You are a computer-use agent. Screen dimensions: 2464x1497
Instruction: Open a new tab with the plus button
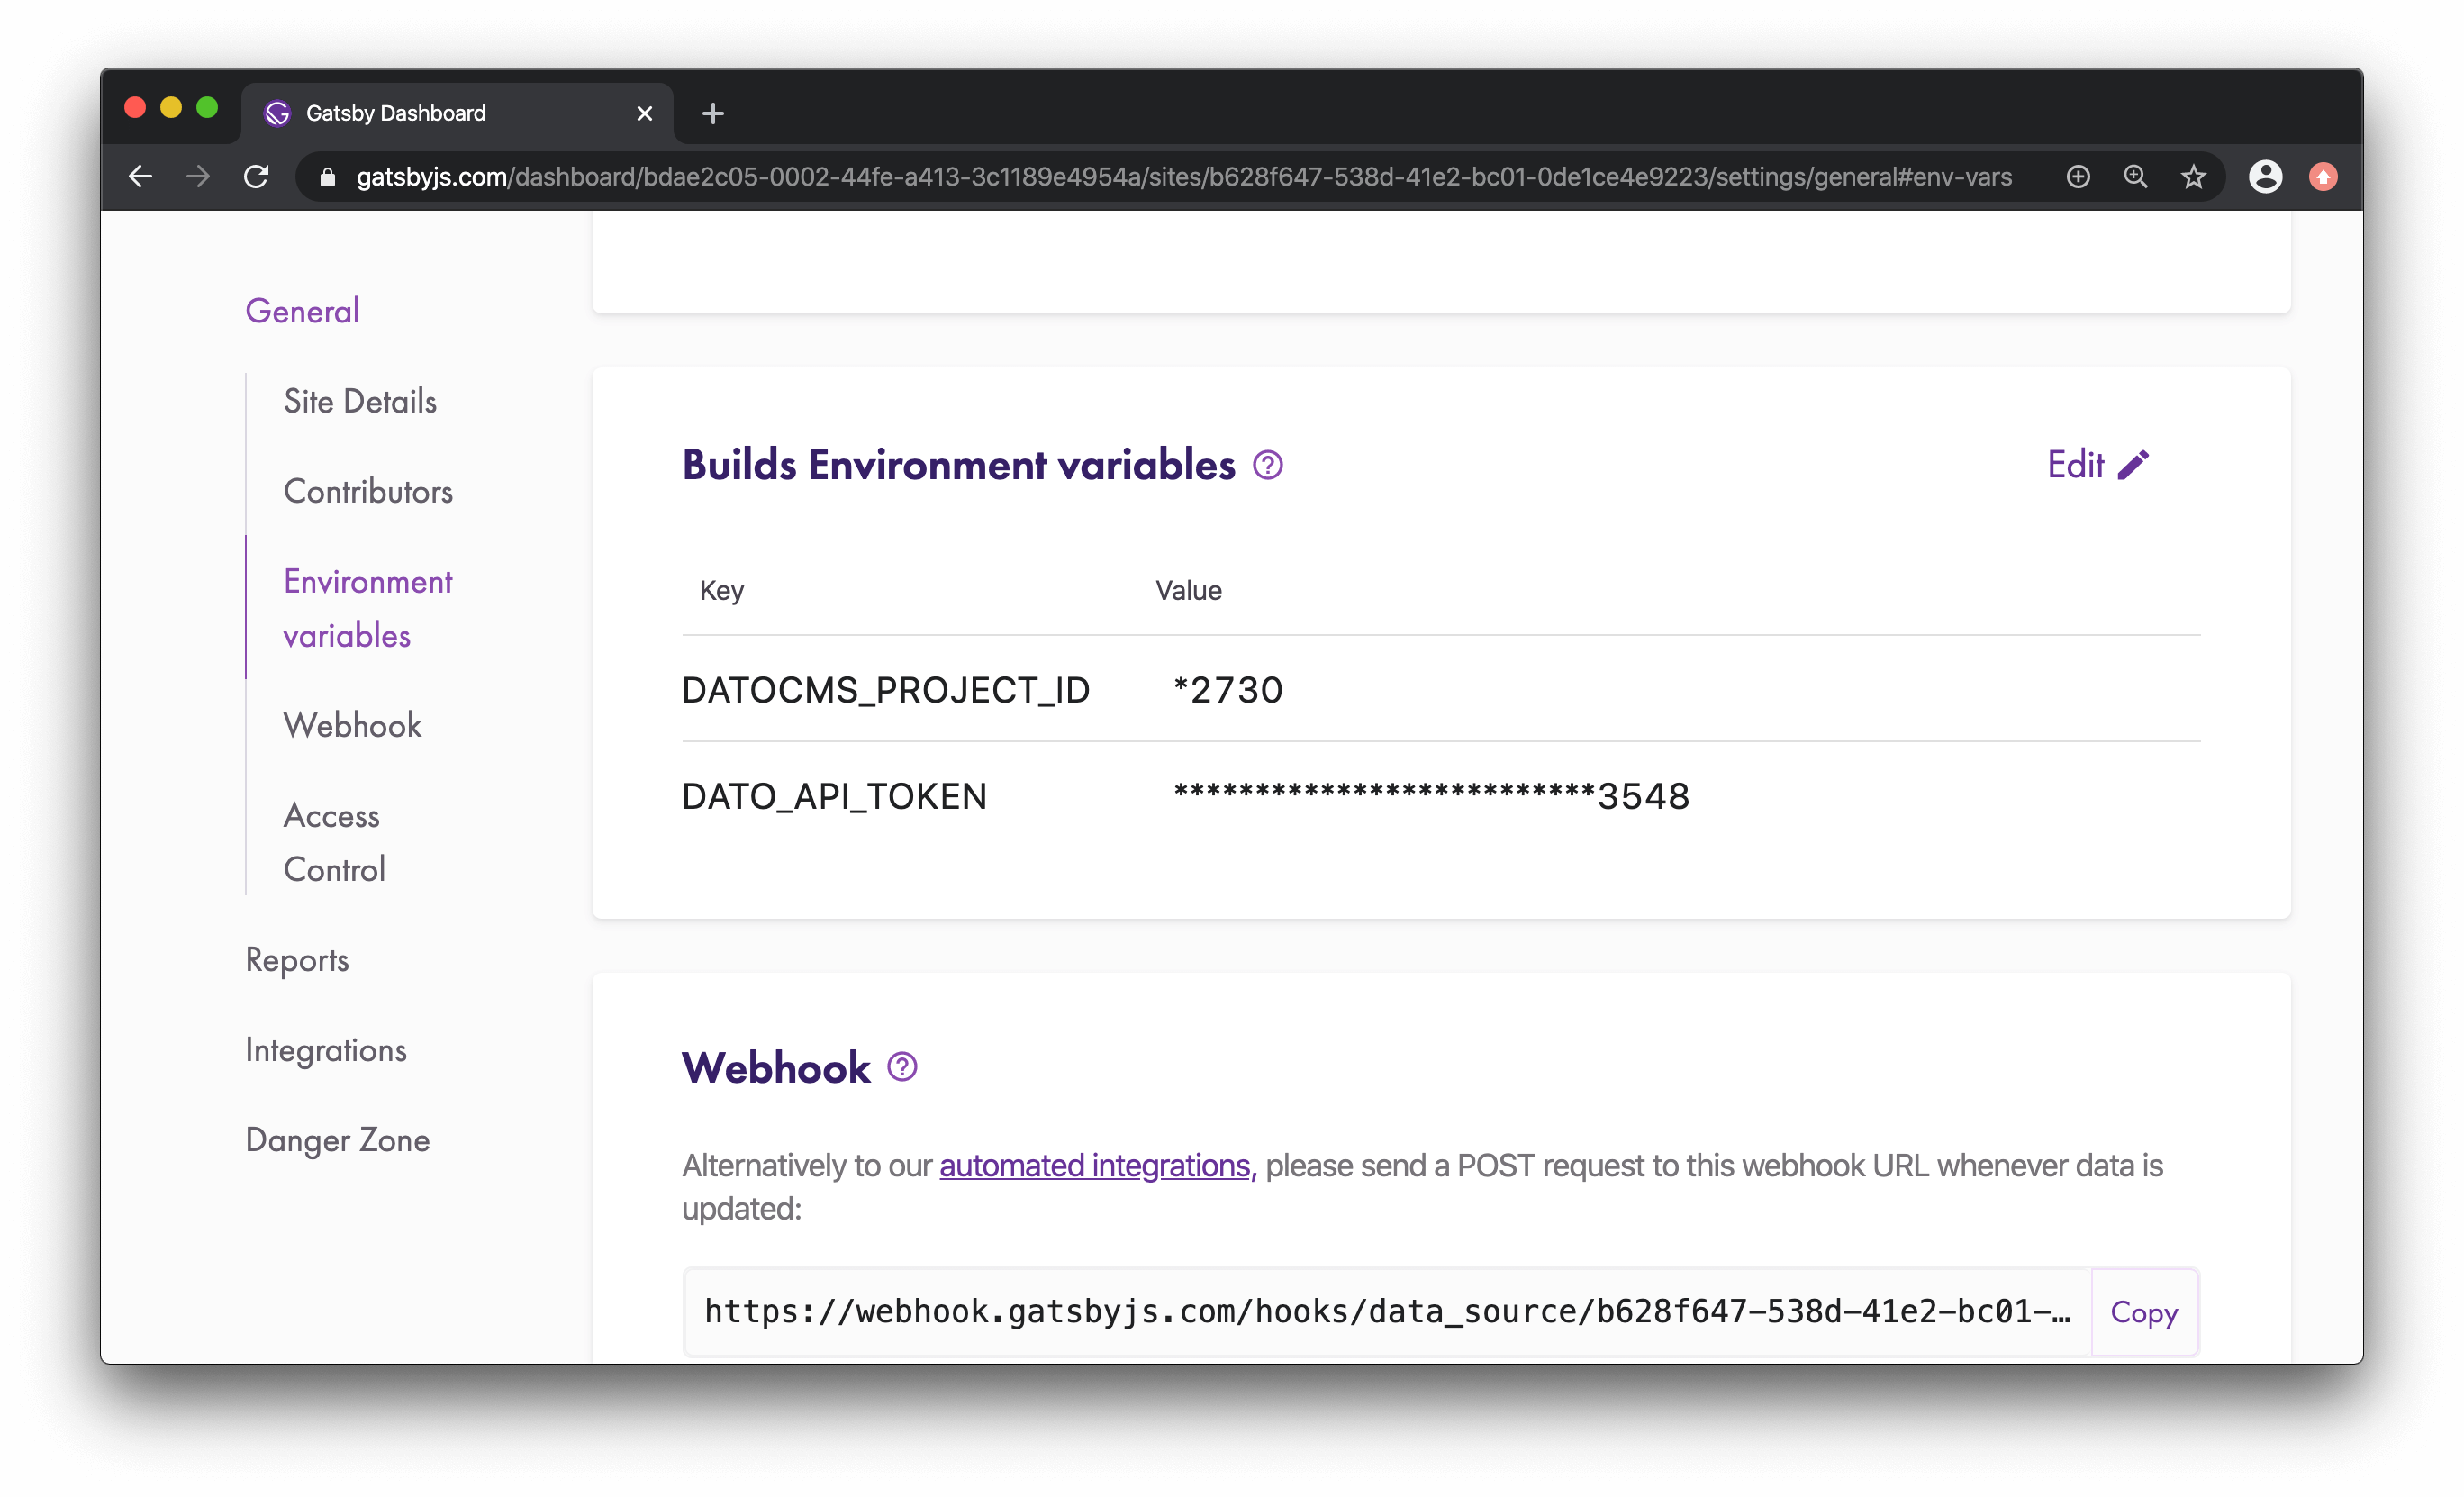tap(713, 114)
